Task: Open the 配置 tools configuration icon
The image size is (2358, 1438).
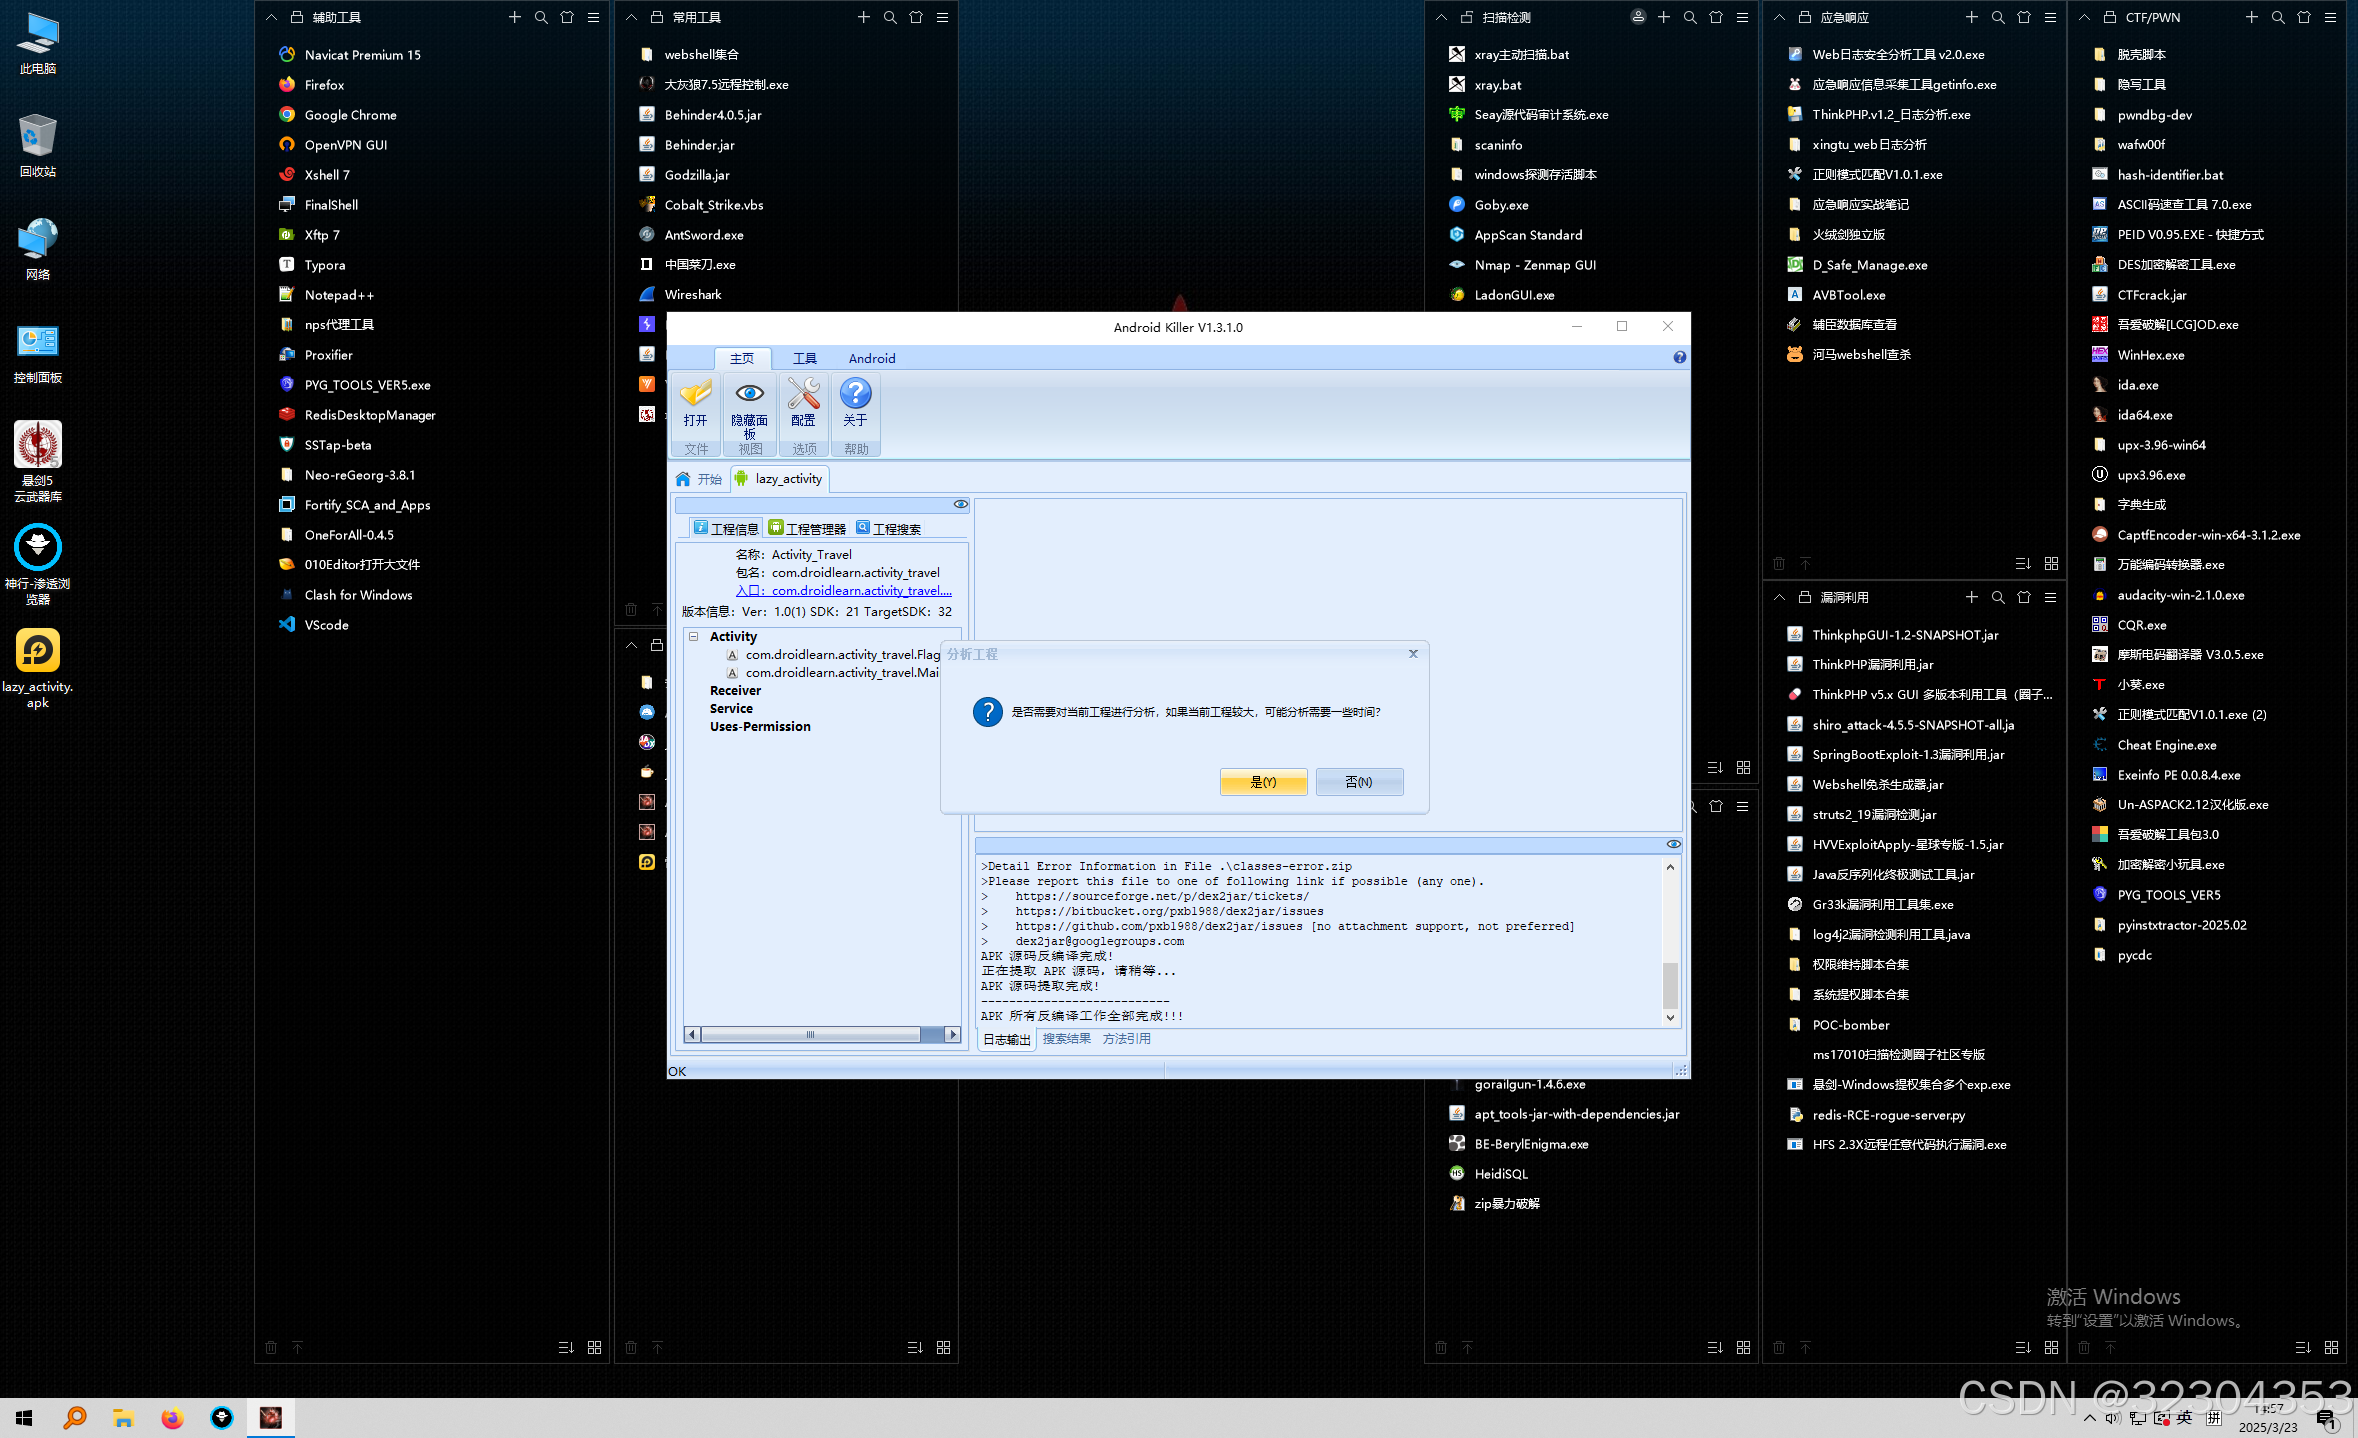Action: pyautogui.click(x=802, y=393)
